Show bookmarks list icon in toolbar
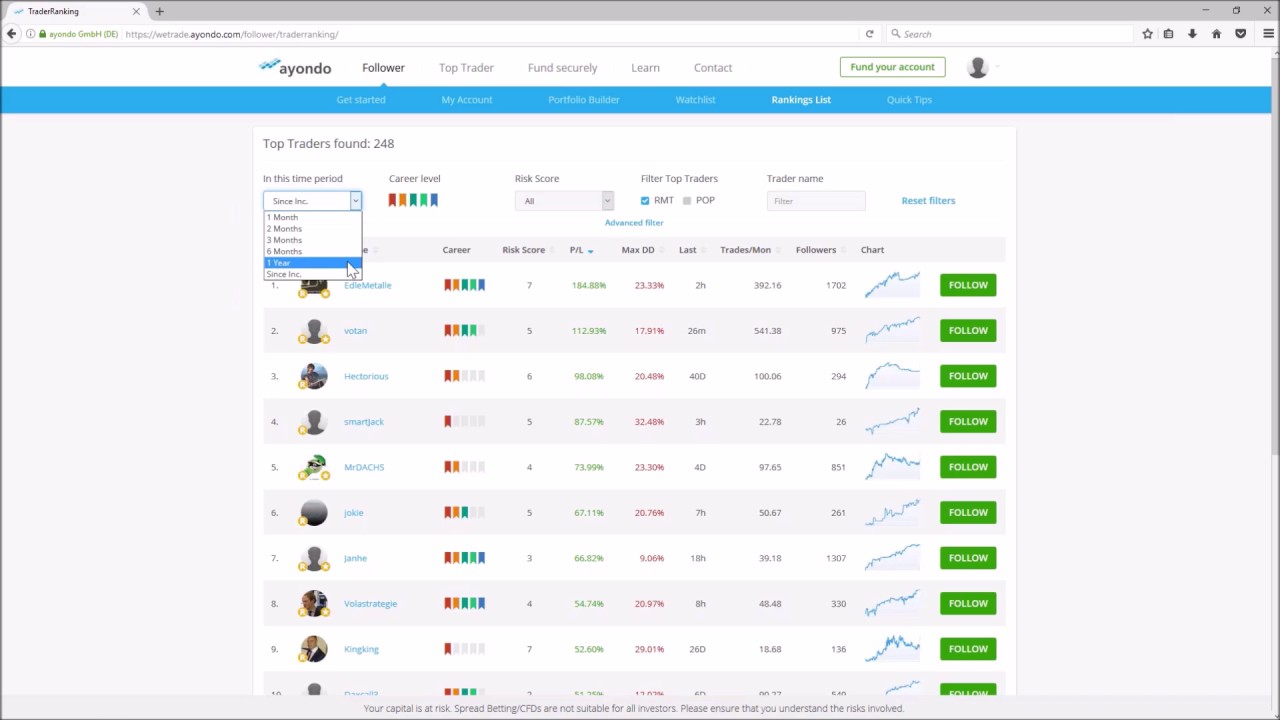1280x720 pixels. pyautogui.click(x=1168, y=34)
